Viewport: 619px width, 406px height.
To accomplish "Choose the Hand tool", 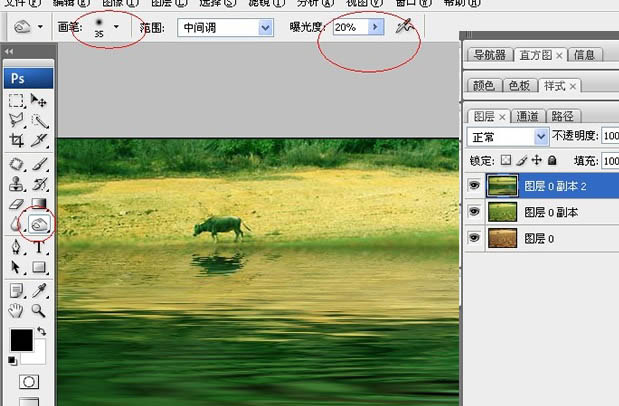I will [x=17, y=310].
